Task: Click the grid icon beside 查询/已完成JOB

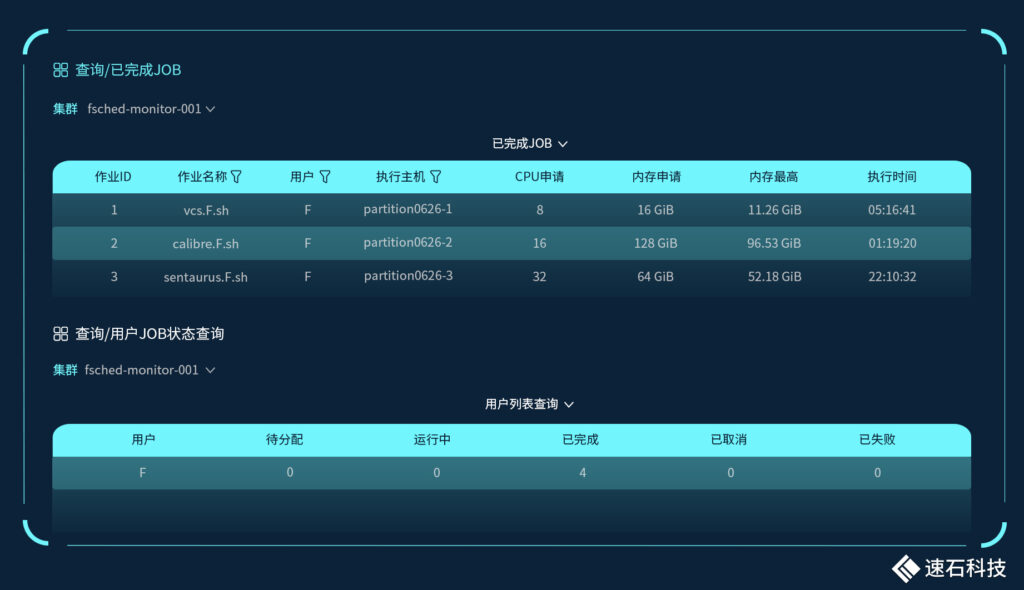Action: [60, 70]
